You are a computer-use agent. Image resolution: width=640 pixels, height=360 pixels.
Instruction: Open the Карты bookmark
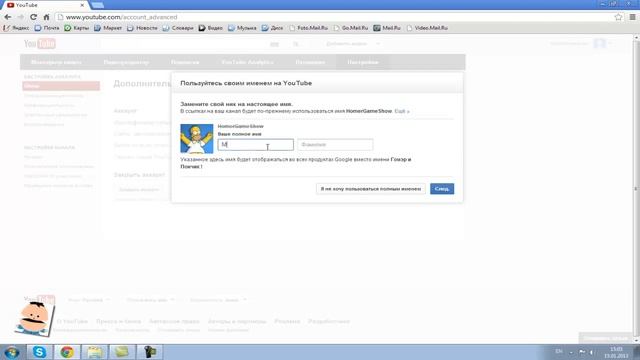(x=77, y=28)
